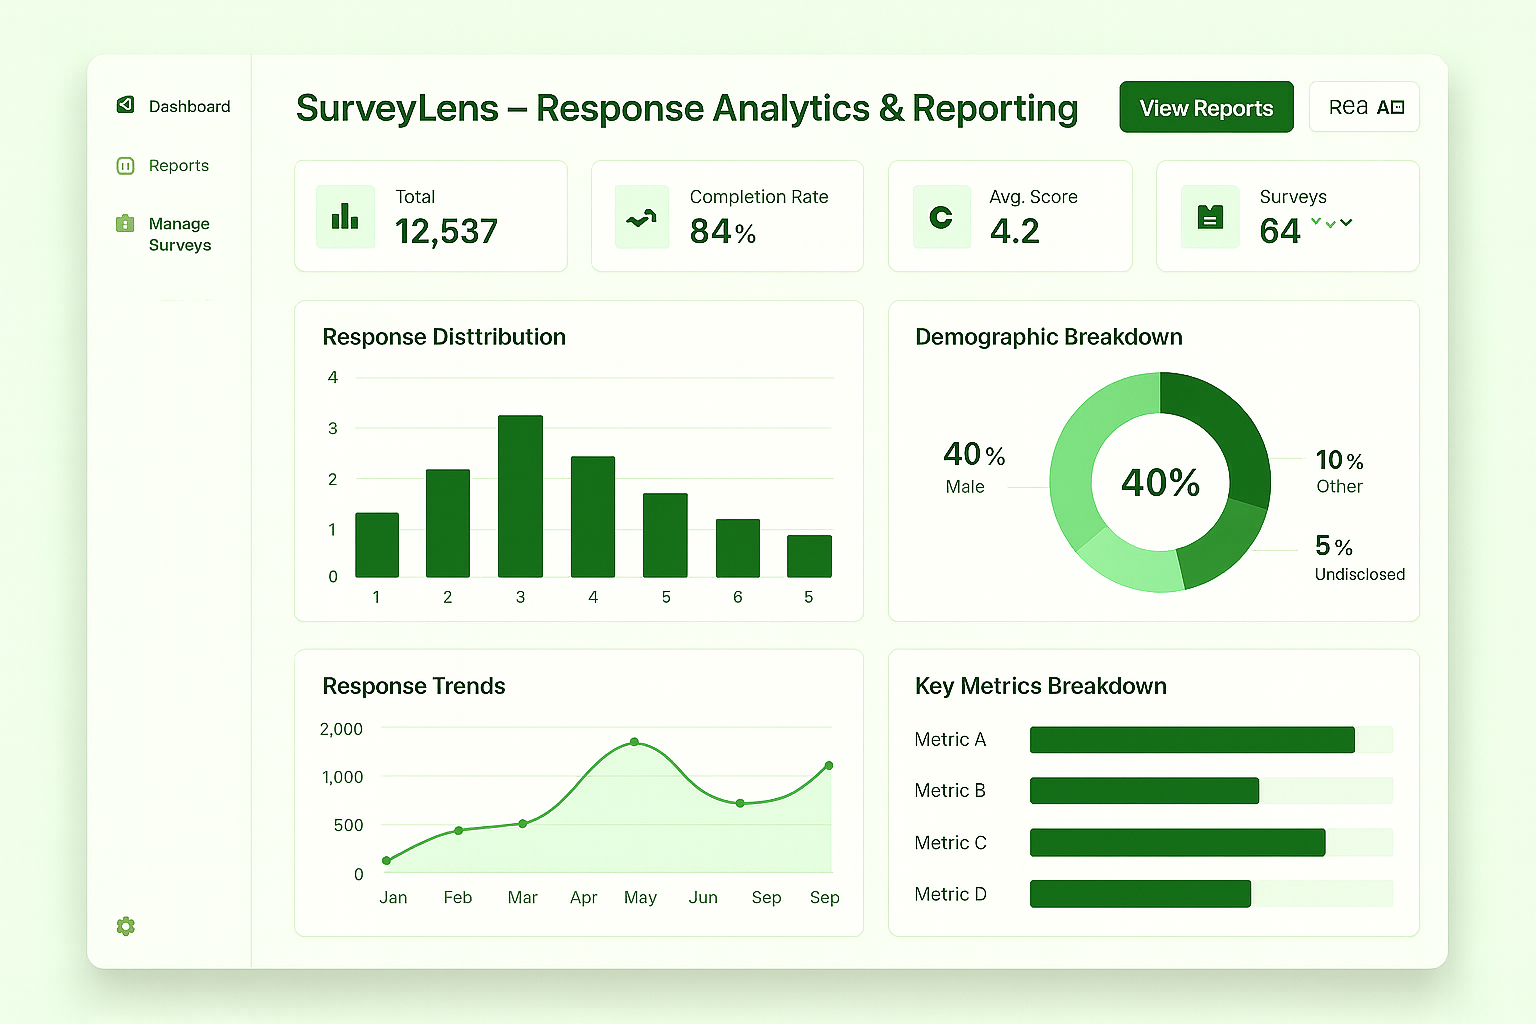Expand the middle chevron next to 64
Screen dimensions: 1536x1024
pyautogui.click(x=1331, y=227)
